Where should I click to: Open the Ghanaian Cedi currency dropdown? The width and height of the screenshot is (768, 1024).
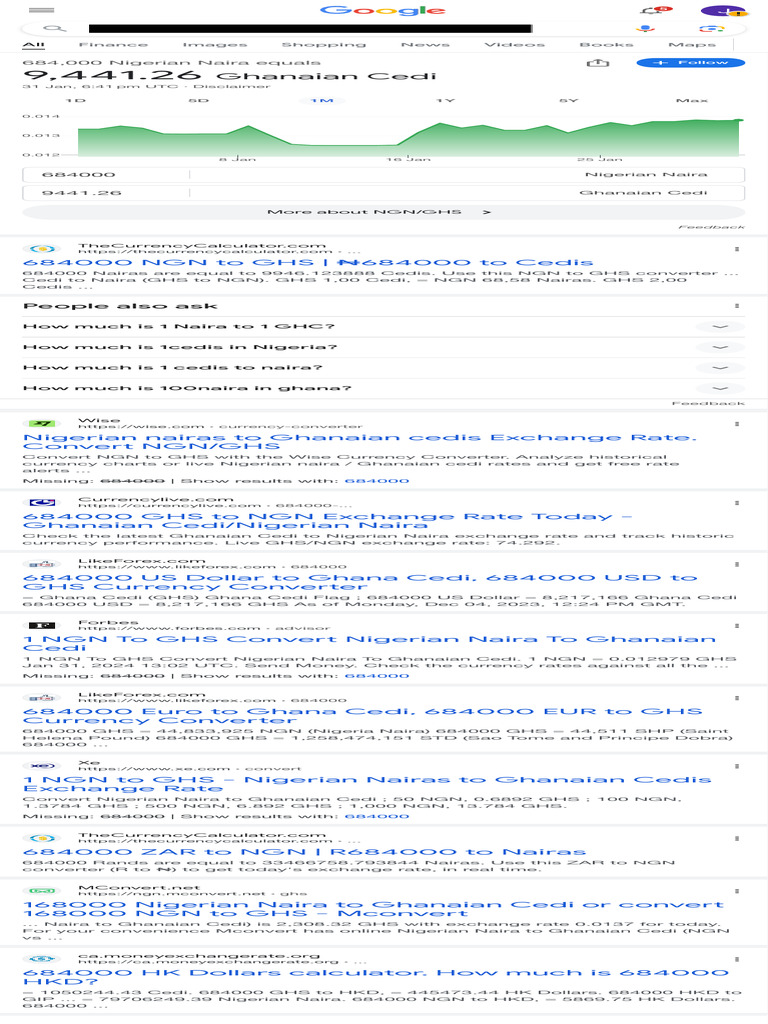(x=467, y=193)
